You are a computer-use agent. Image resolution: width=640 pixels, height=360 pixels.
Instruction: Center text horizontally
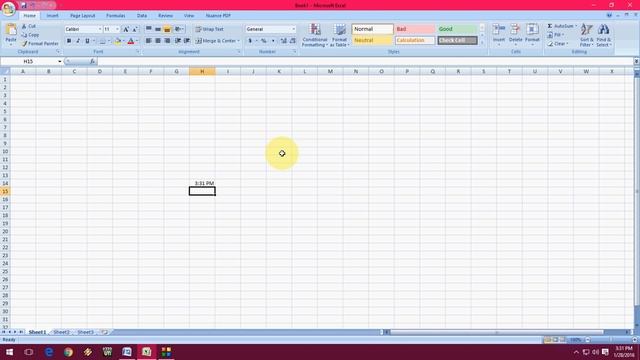(158, 41)
